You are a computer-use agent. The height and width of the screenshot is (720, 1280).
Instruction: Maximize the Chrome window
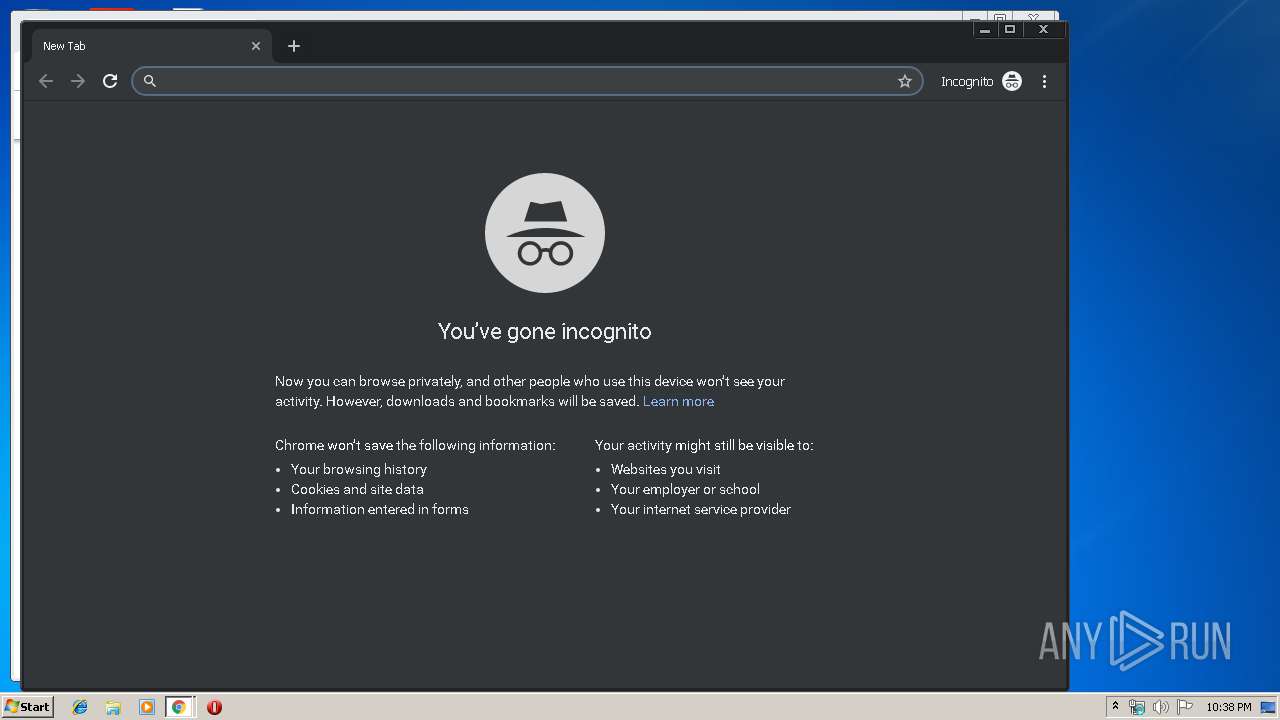pos(1010,30)
